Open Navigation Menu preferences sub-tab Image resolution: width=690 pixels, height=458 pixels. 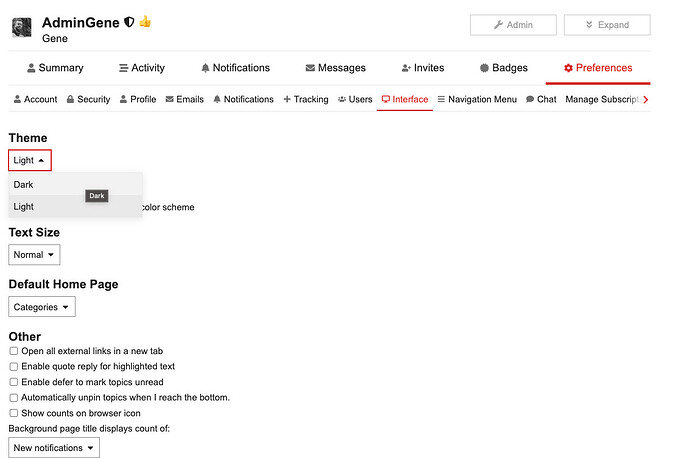click(477, 99)
